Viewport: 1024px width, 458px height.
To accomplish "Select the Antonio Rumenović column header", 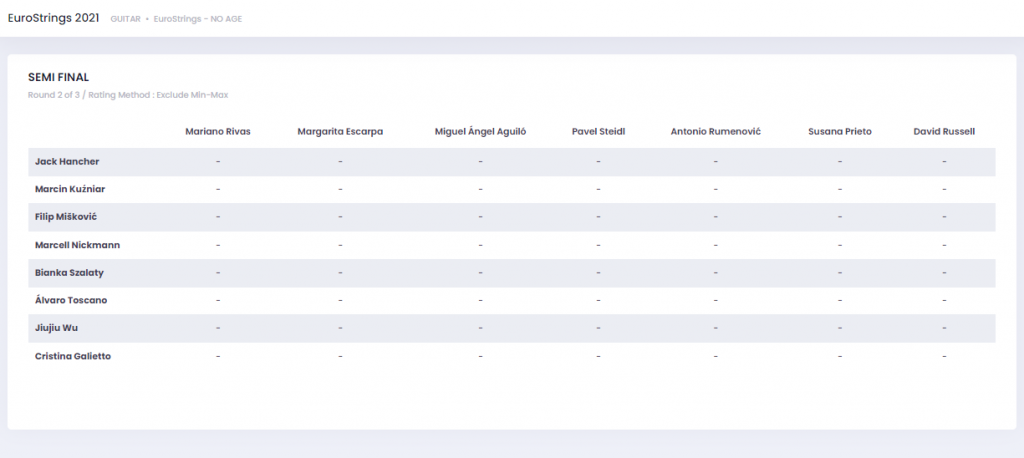I will (716, 131).
